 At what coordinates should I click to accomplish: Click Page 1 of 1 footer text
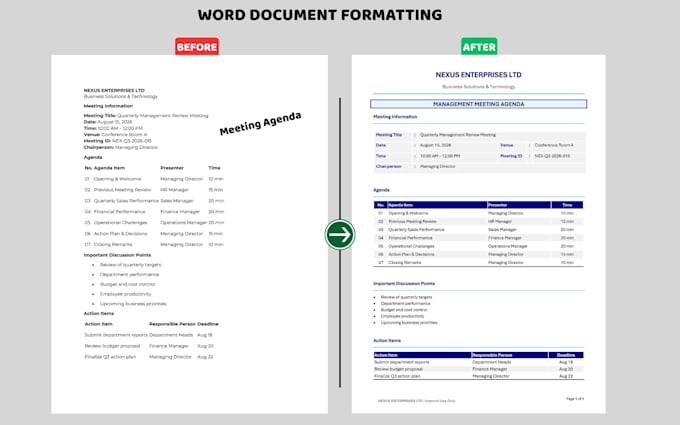tap(575, 399)
